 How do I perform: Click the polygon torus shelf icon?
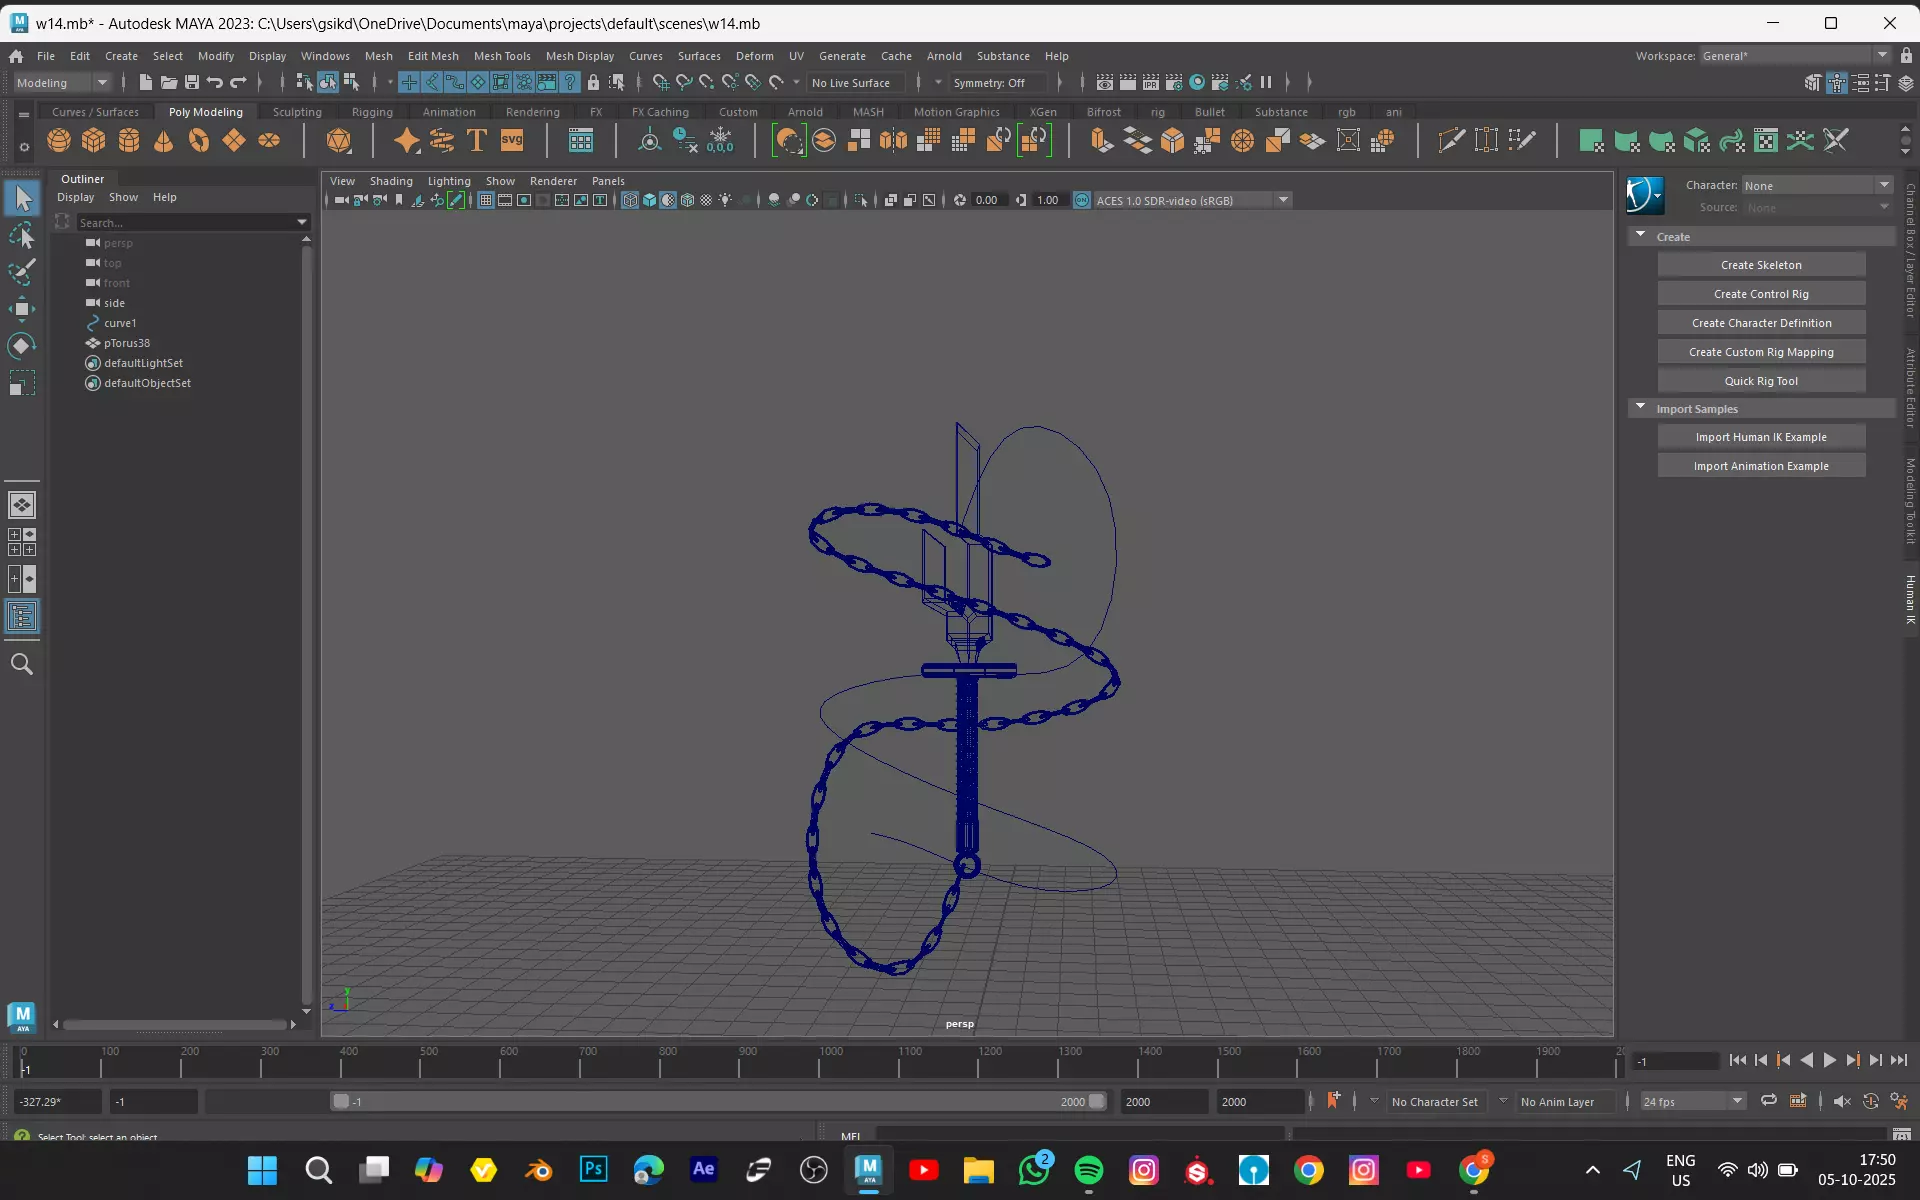199,141
